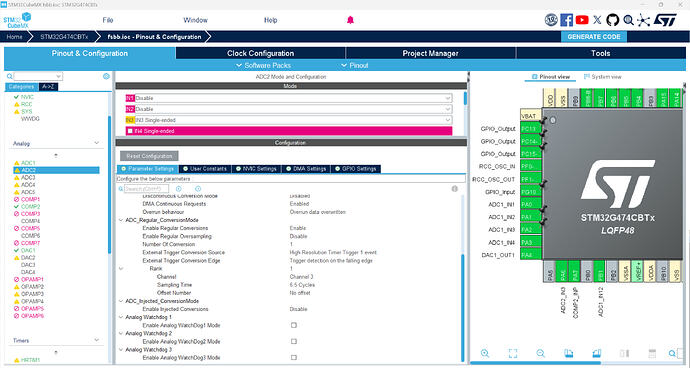The image size is (690, 368).
Task: Zoom out on the pinout view
Action: [541, 353]
